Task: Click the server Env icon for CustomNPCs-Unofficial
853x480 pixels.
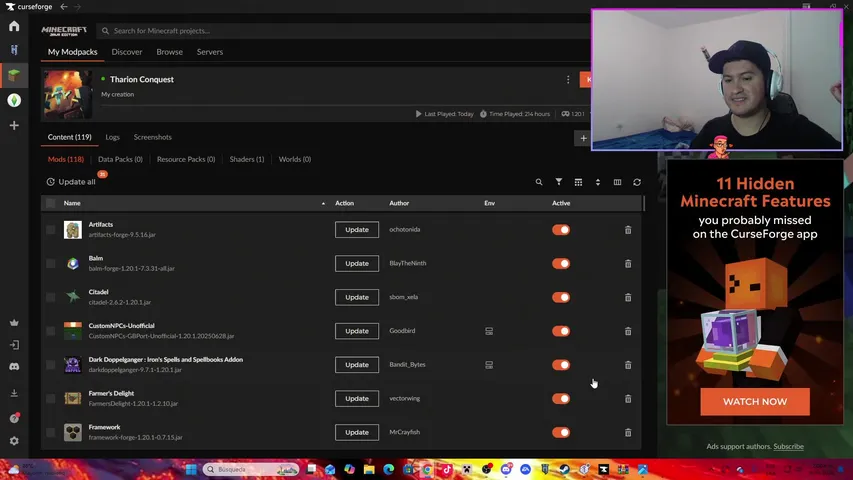Action: click(489, 331)
